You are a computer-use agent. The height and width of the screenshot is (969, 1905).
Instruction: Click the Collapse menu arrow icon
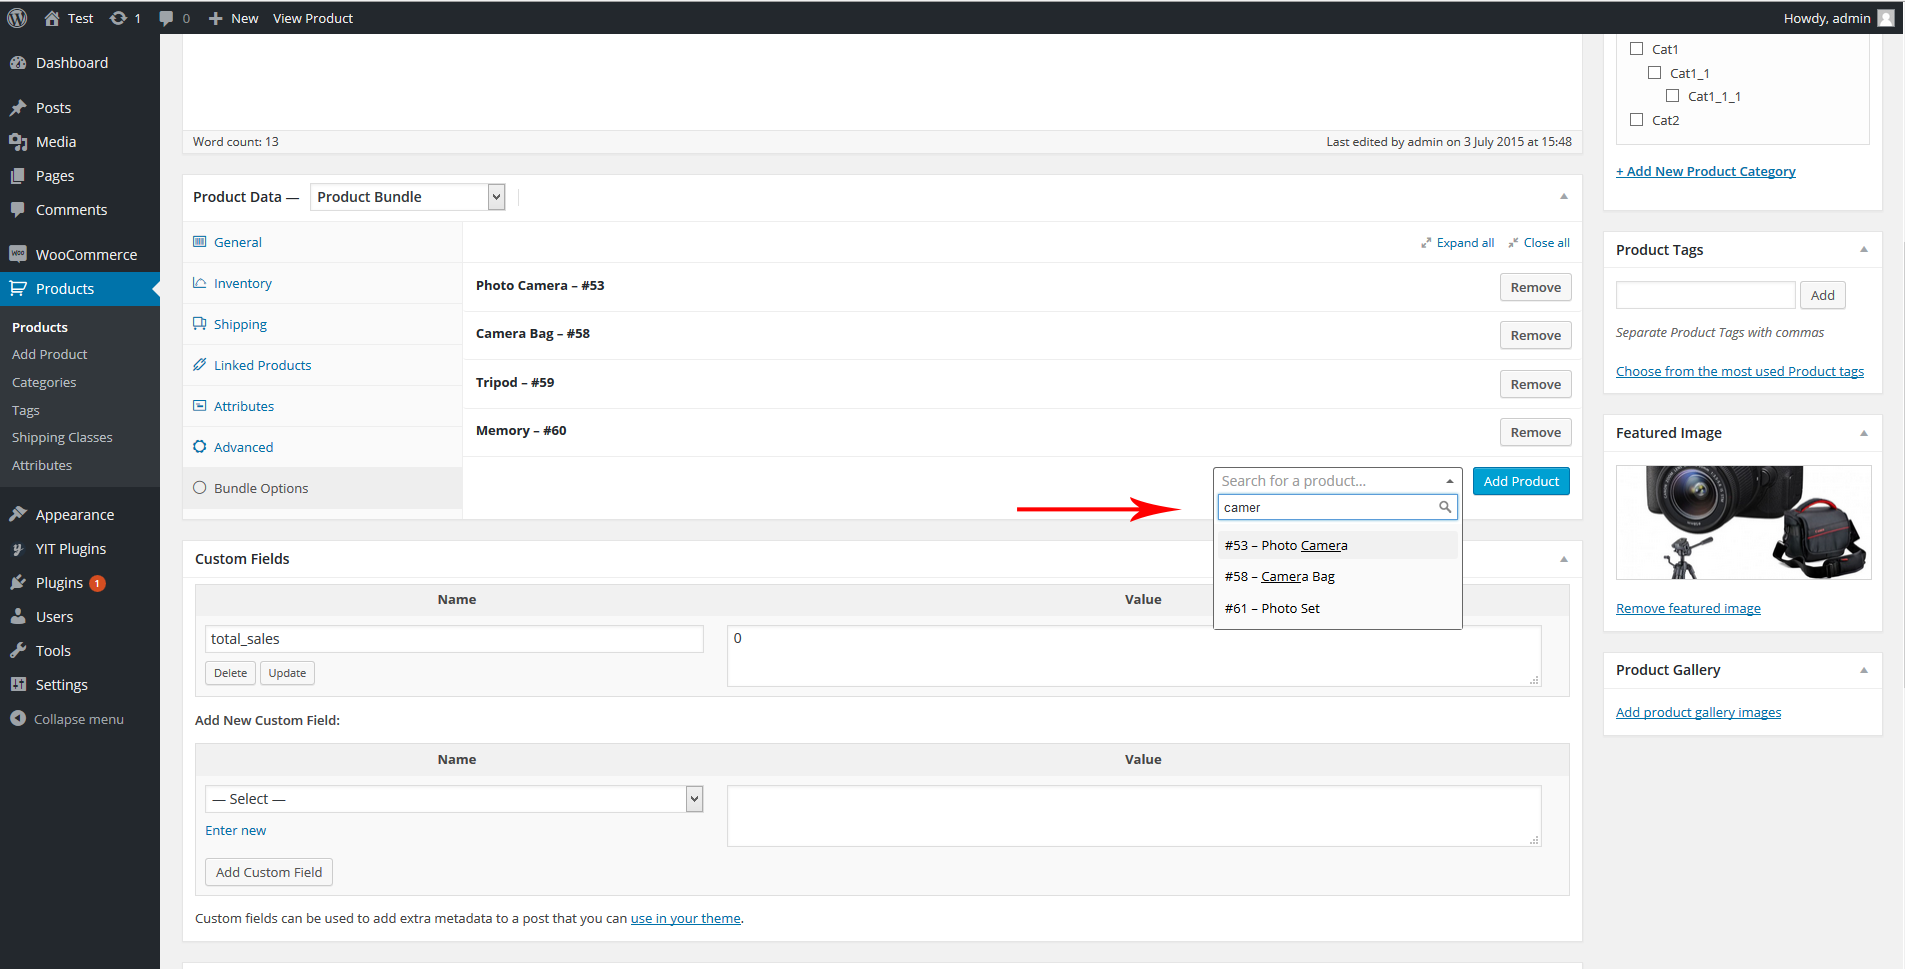click(x=18, y=719)
